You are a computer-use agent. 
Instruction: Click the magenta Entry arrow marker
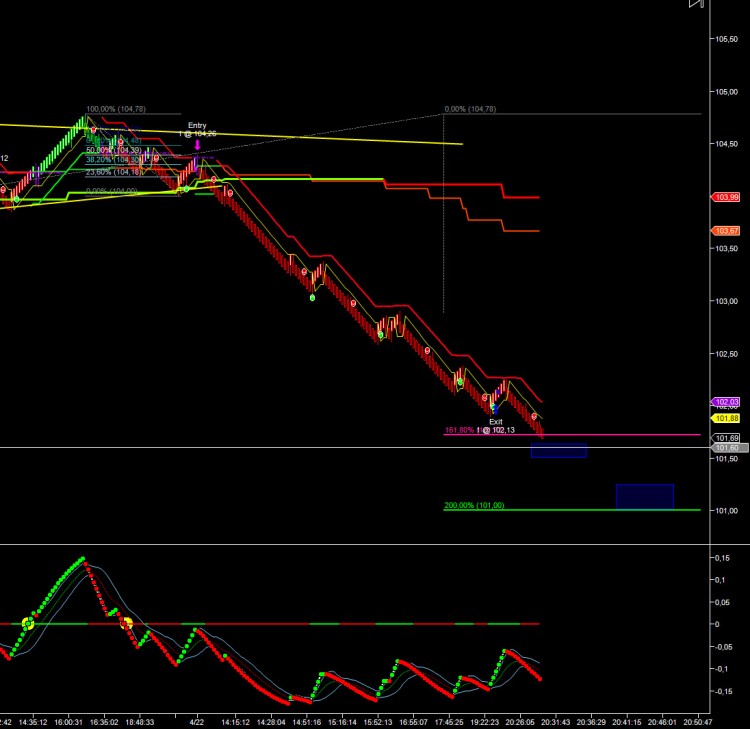[x=197, y=144]
